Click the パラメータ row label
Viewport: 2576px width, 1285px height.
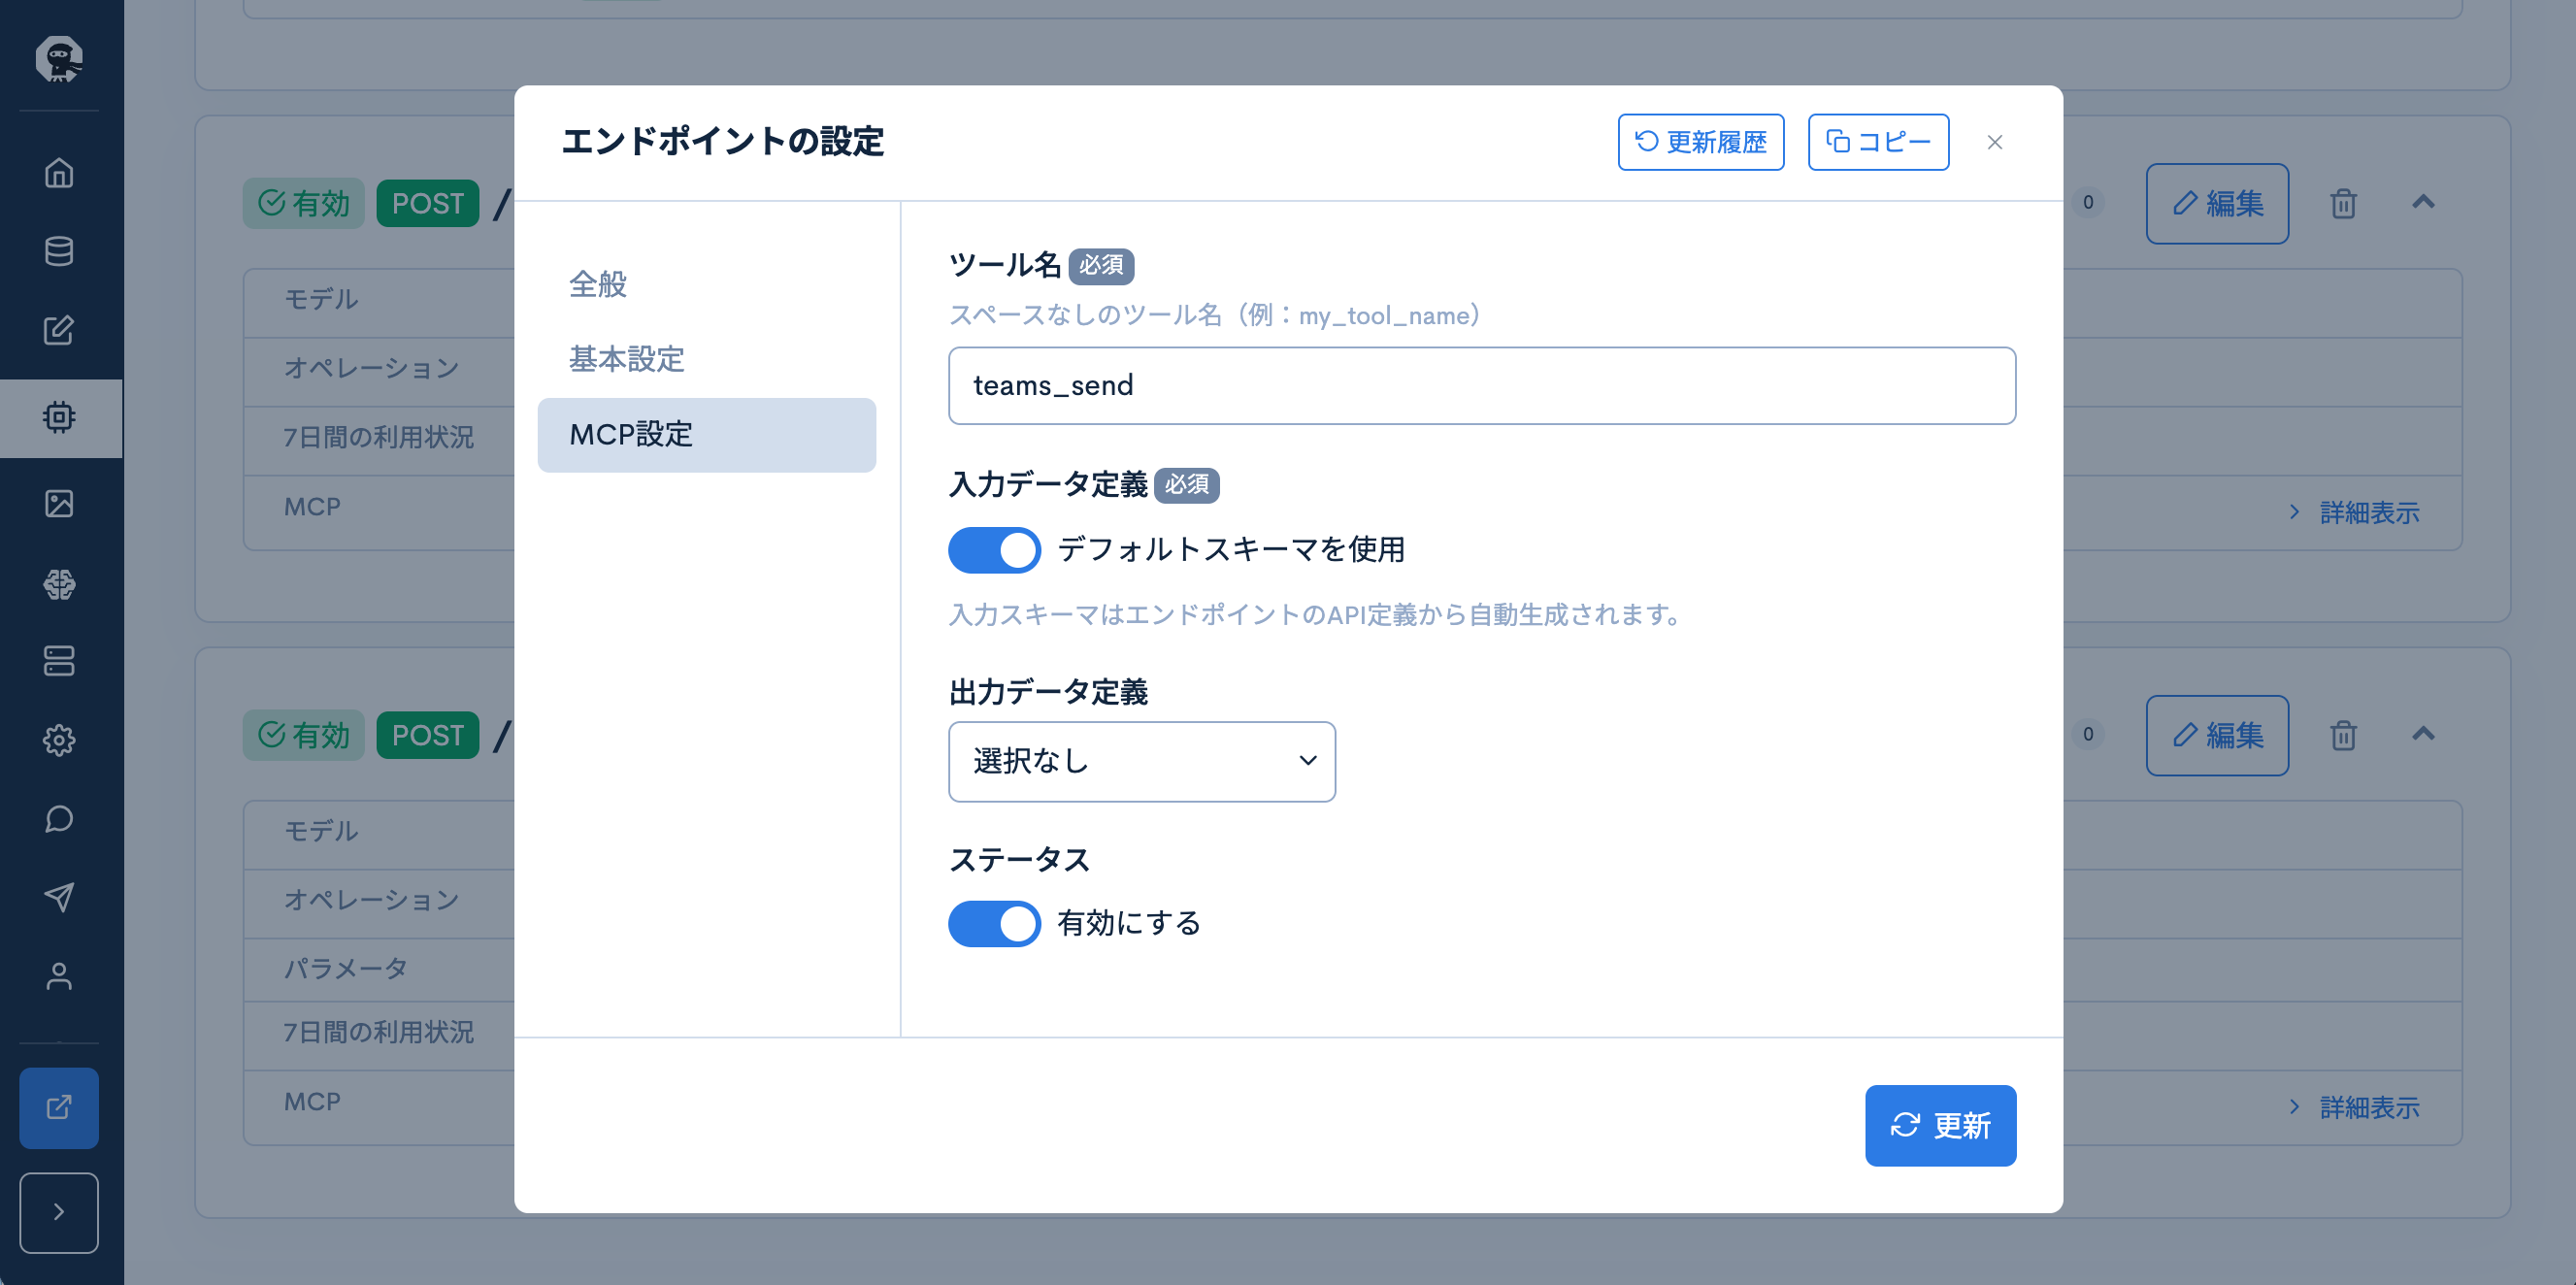(x=345, y=969)
